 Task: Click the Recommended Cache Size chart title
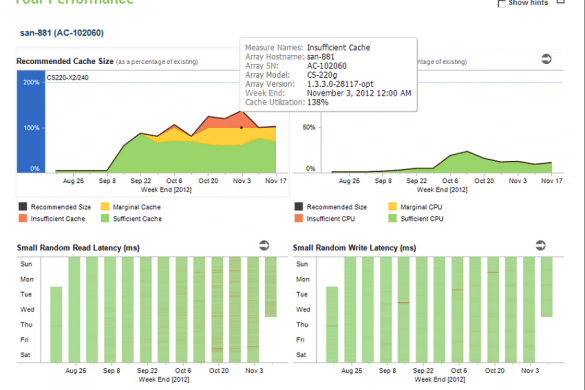coord(65,61)
